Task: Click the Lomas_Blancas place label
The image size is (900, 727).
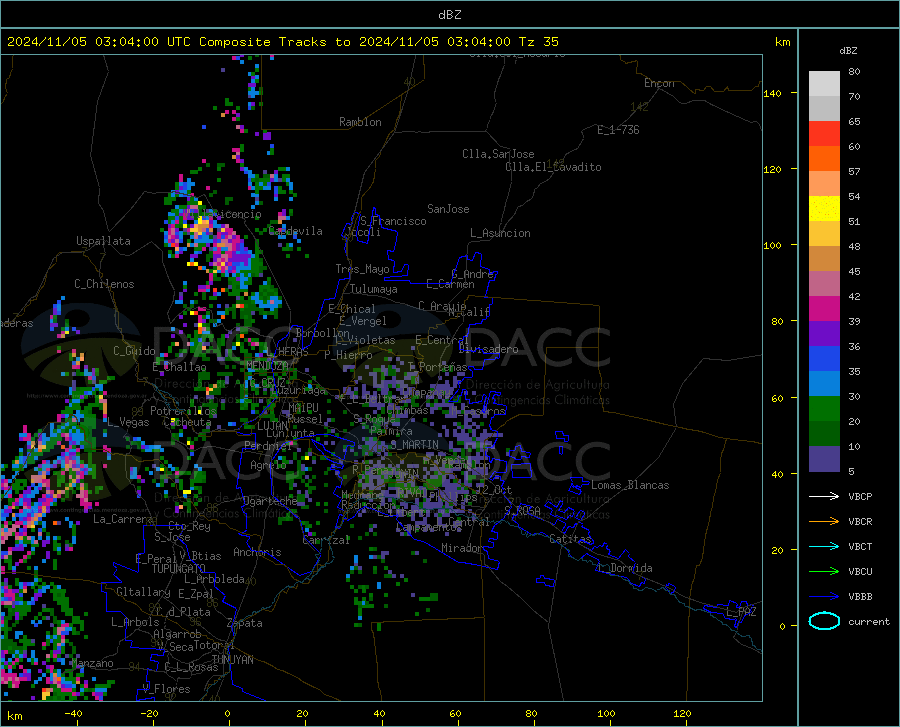Action: coord(630,485)
